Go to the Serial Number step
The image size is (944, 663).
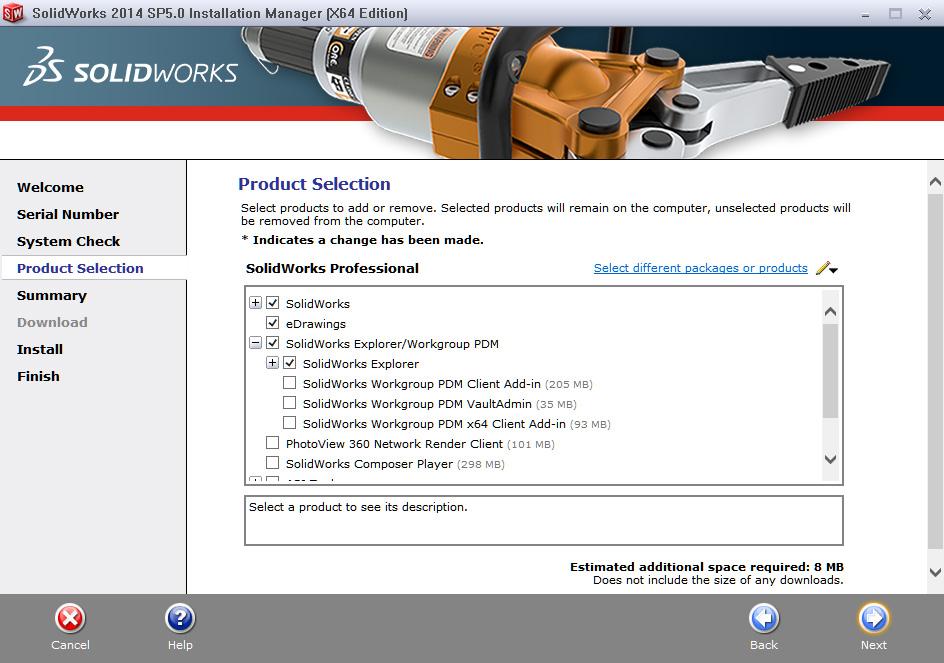(67, 214)
